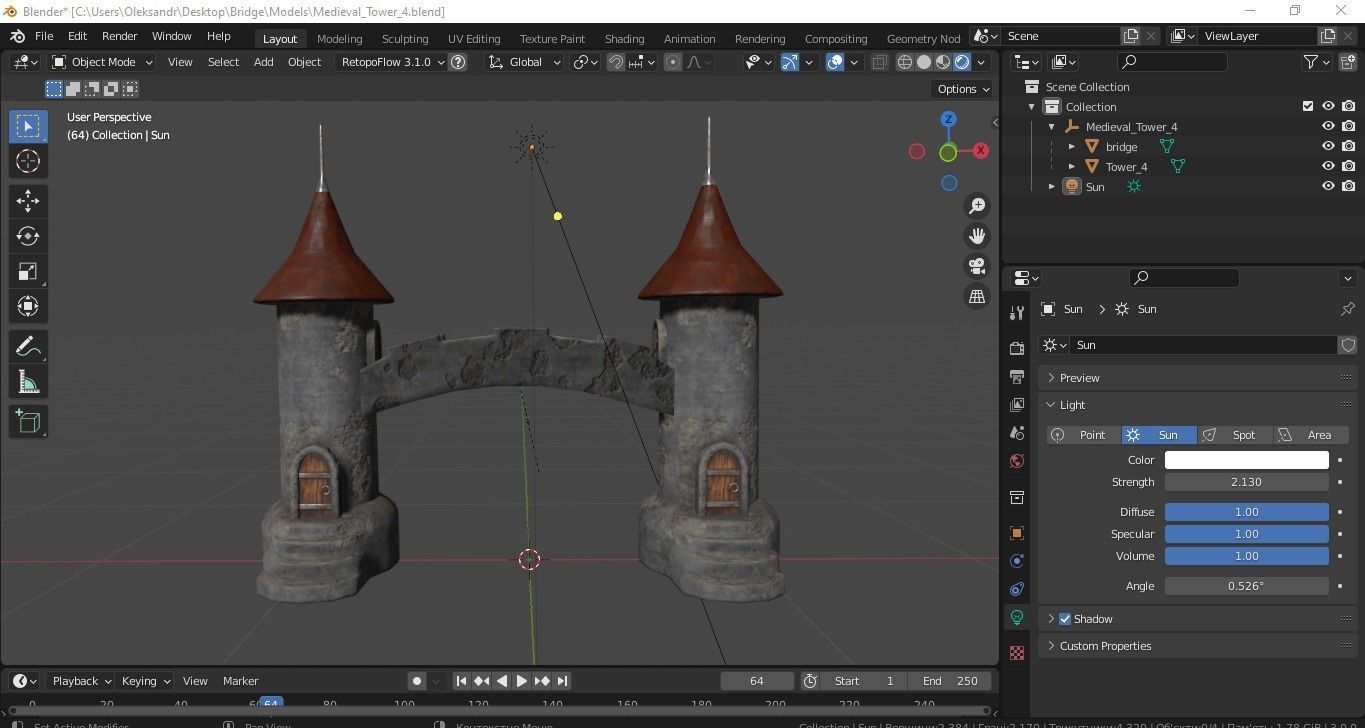Switch to the Shading workspace tab

pyautogui.click(x=624, y=38)
